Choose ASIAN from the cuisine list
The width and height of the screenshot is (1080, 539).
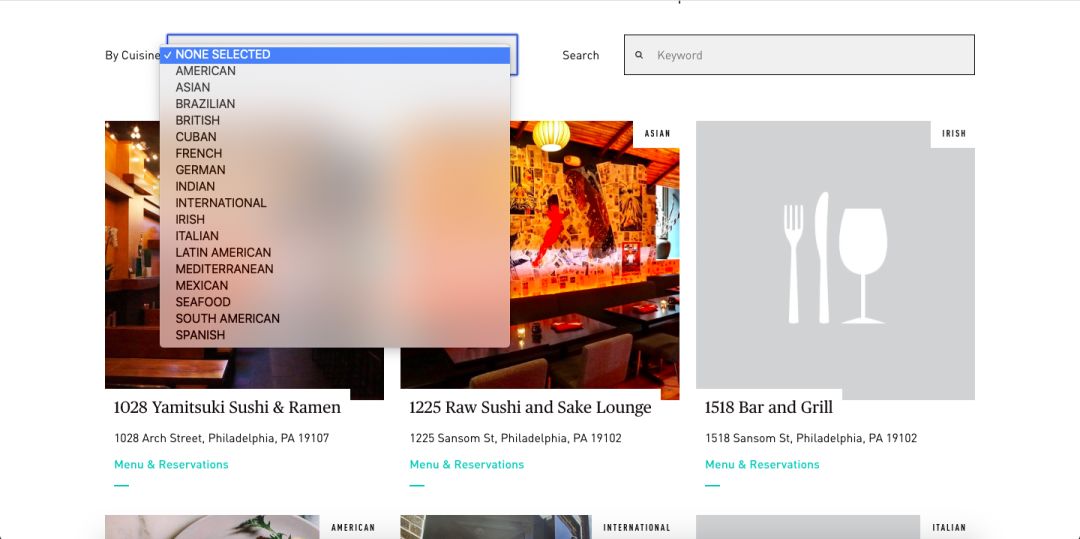pos(335,87)
